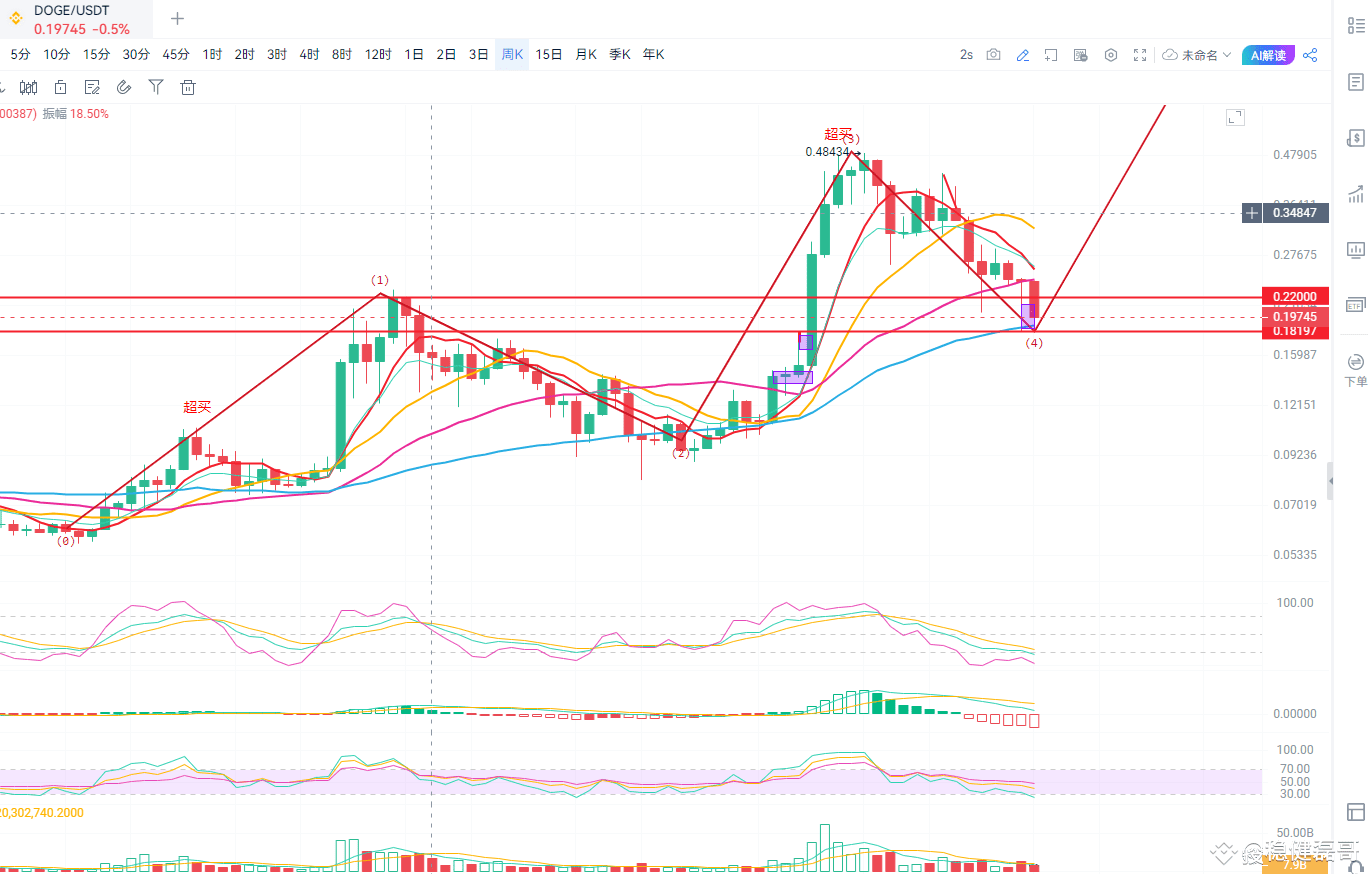Enter fullscreen mode from top toolbar
Viewport: 1368px width, 874px height.
click(x=1140, y=55)
